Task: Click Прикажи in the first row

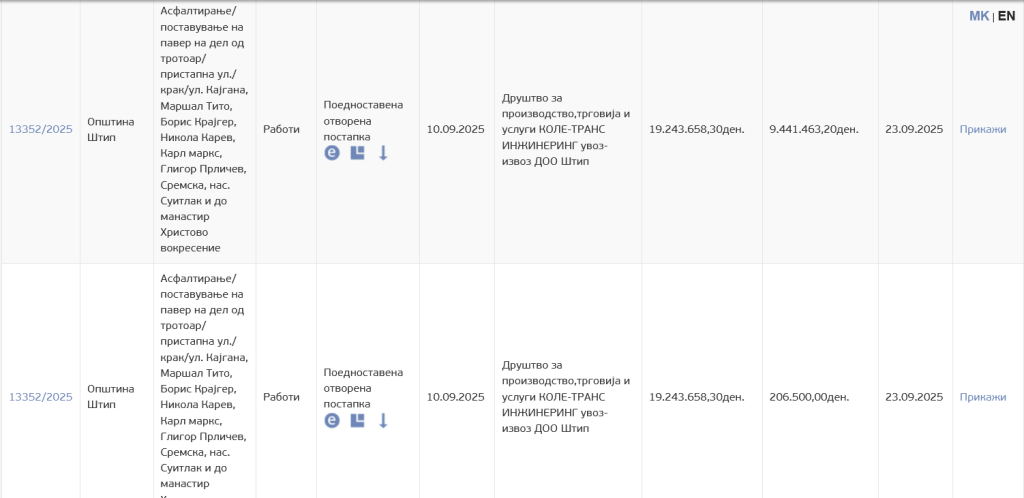Action: [x=982, y=129]
